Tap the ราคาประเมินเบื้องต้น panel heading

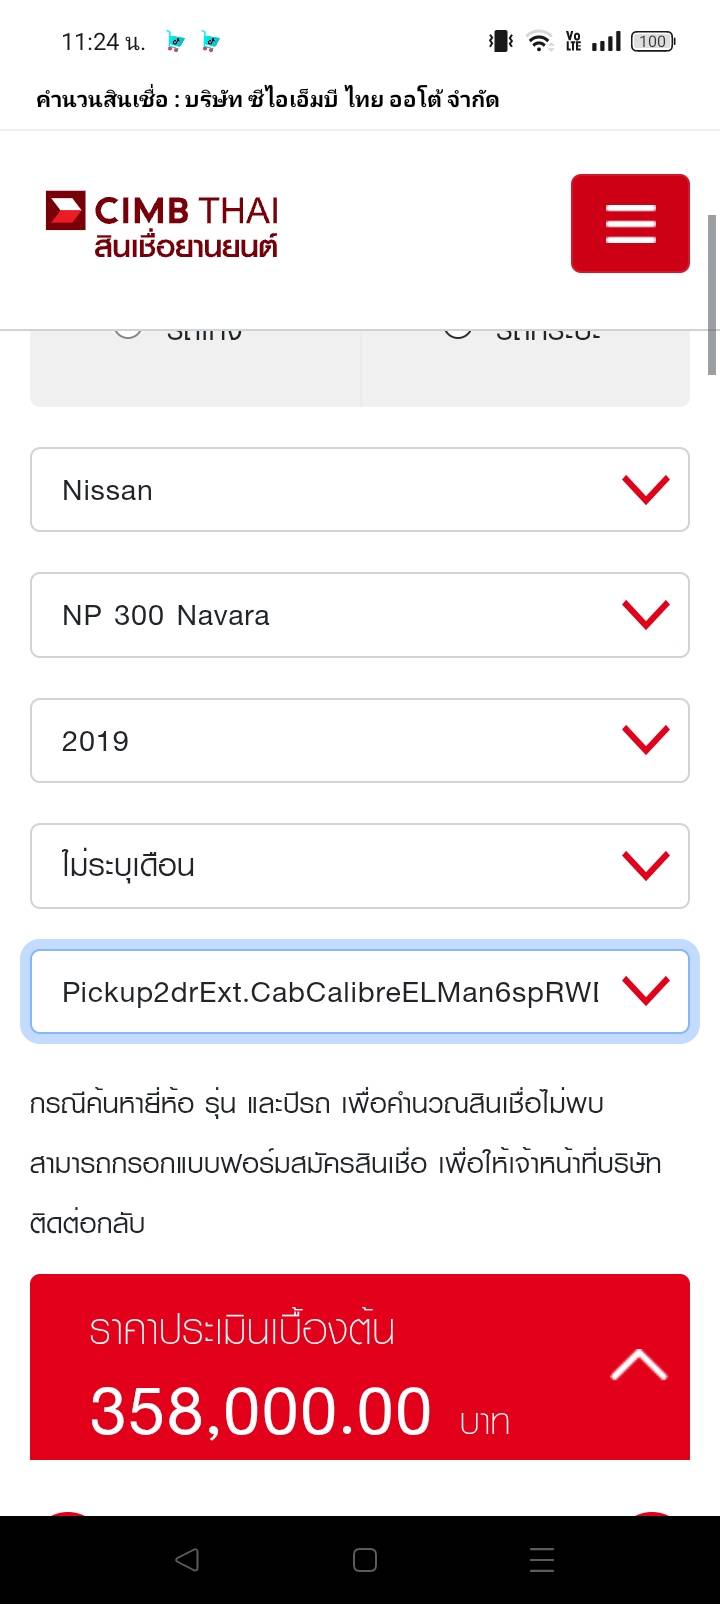[x=242, y=1330]
